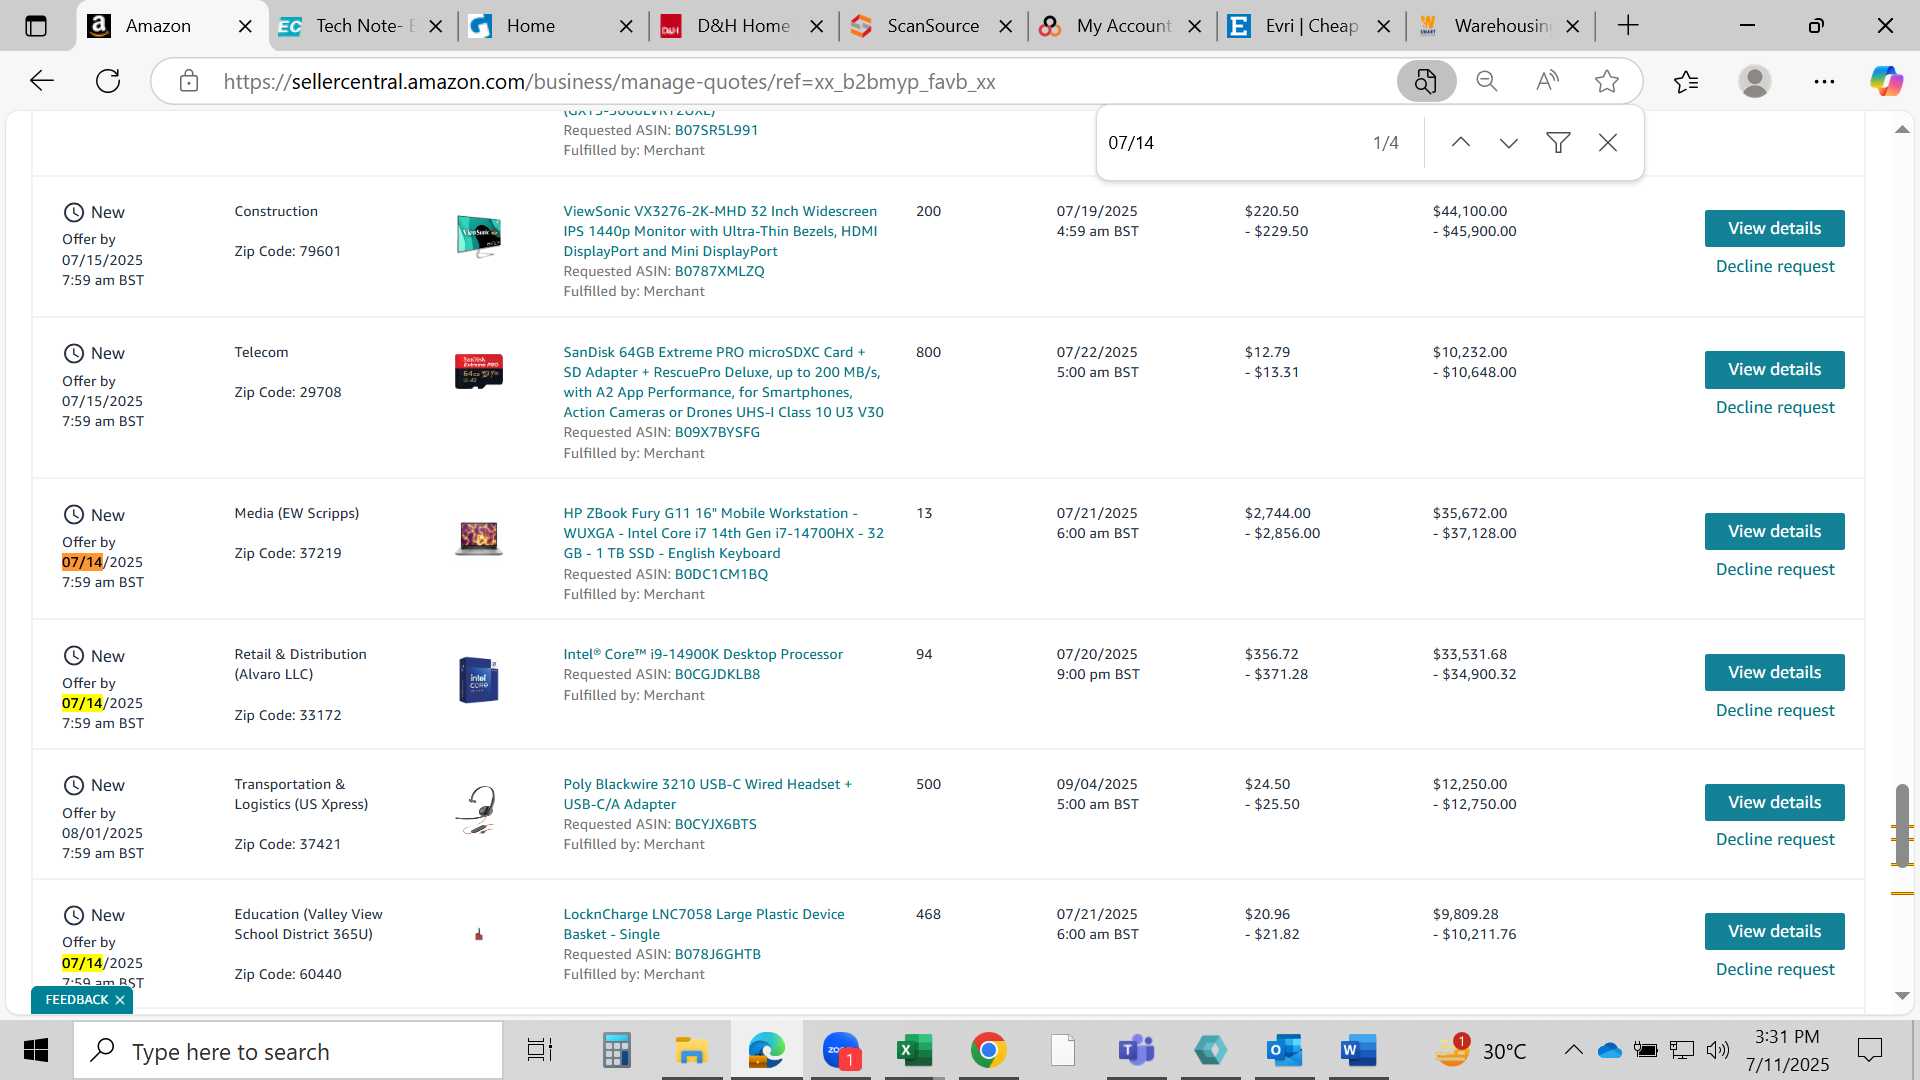Click the page scrollbar down arrow
The height and width of the screenshot is (1080, 1920).
pos(1902,996)
